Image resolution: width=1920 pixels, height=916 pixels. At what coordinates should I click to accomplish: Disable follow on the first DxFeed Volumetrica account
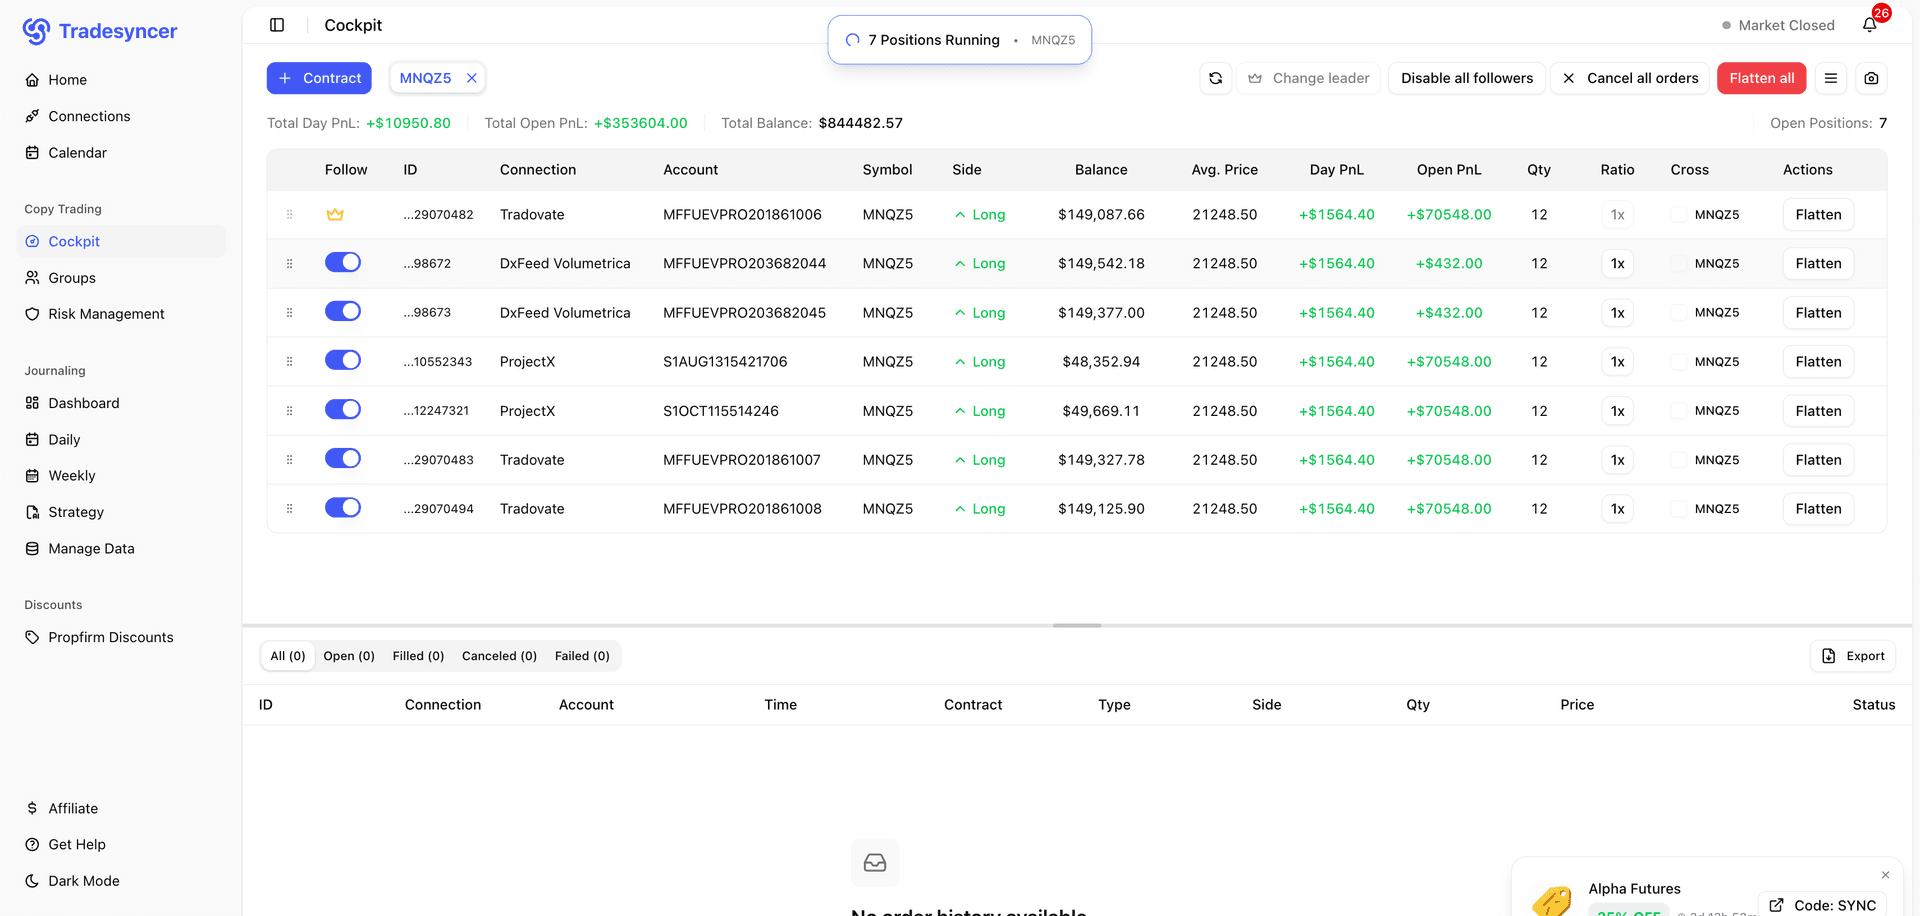click(343, 261)
